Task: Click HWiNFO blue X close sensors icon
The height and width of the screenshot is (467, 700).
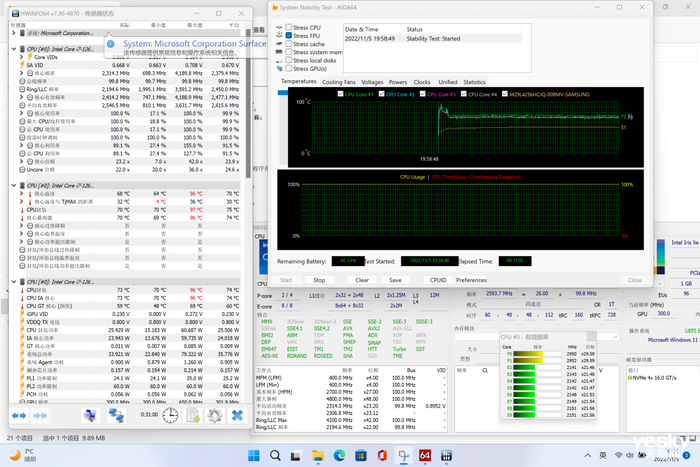Action: 237,416
